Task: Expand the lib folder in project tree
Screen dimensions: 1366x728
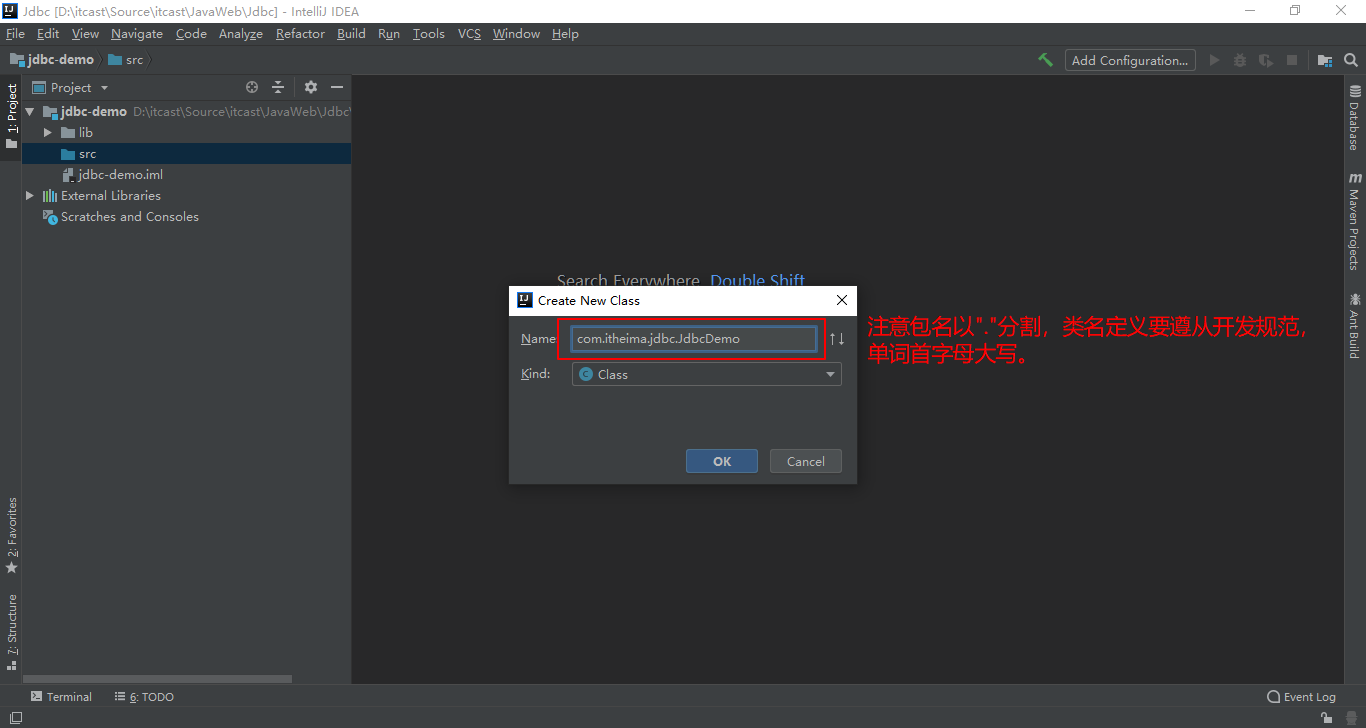Action: 47,132
